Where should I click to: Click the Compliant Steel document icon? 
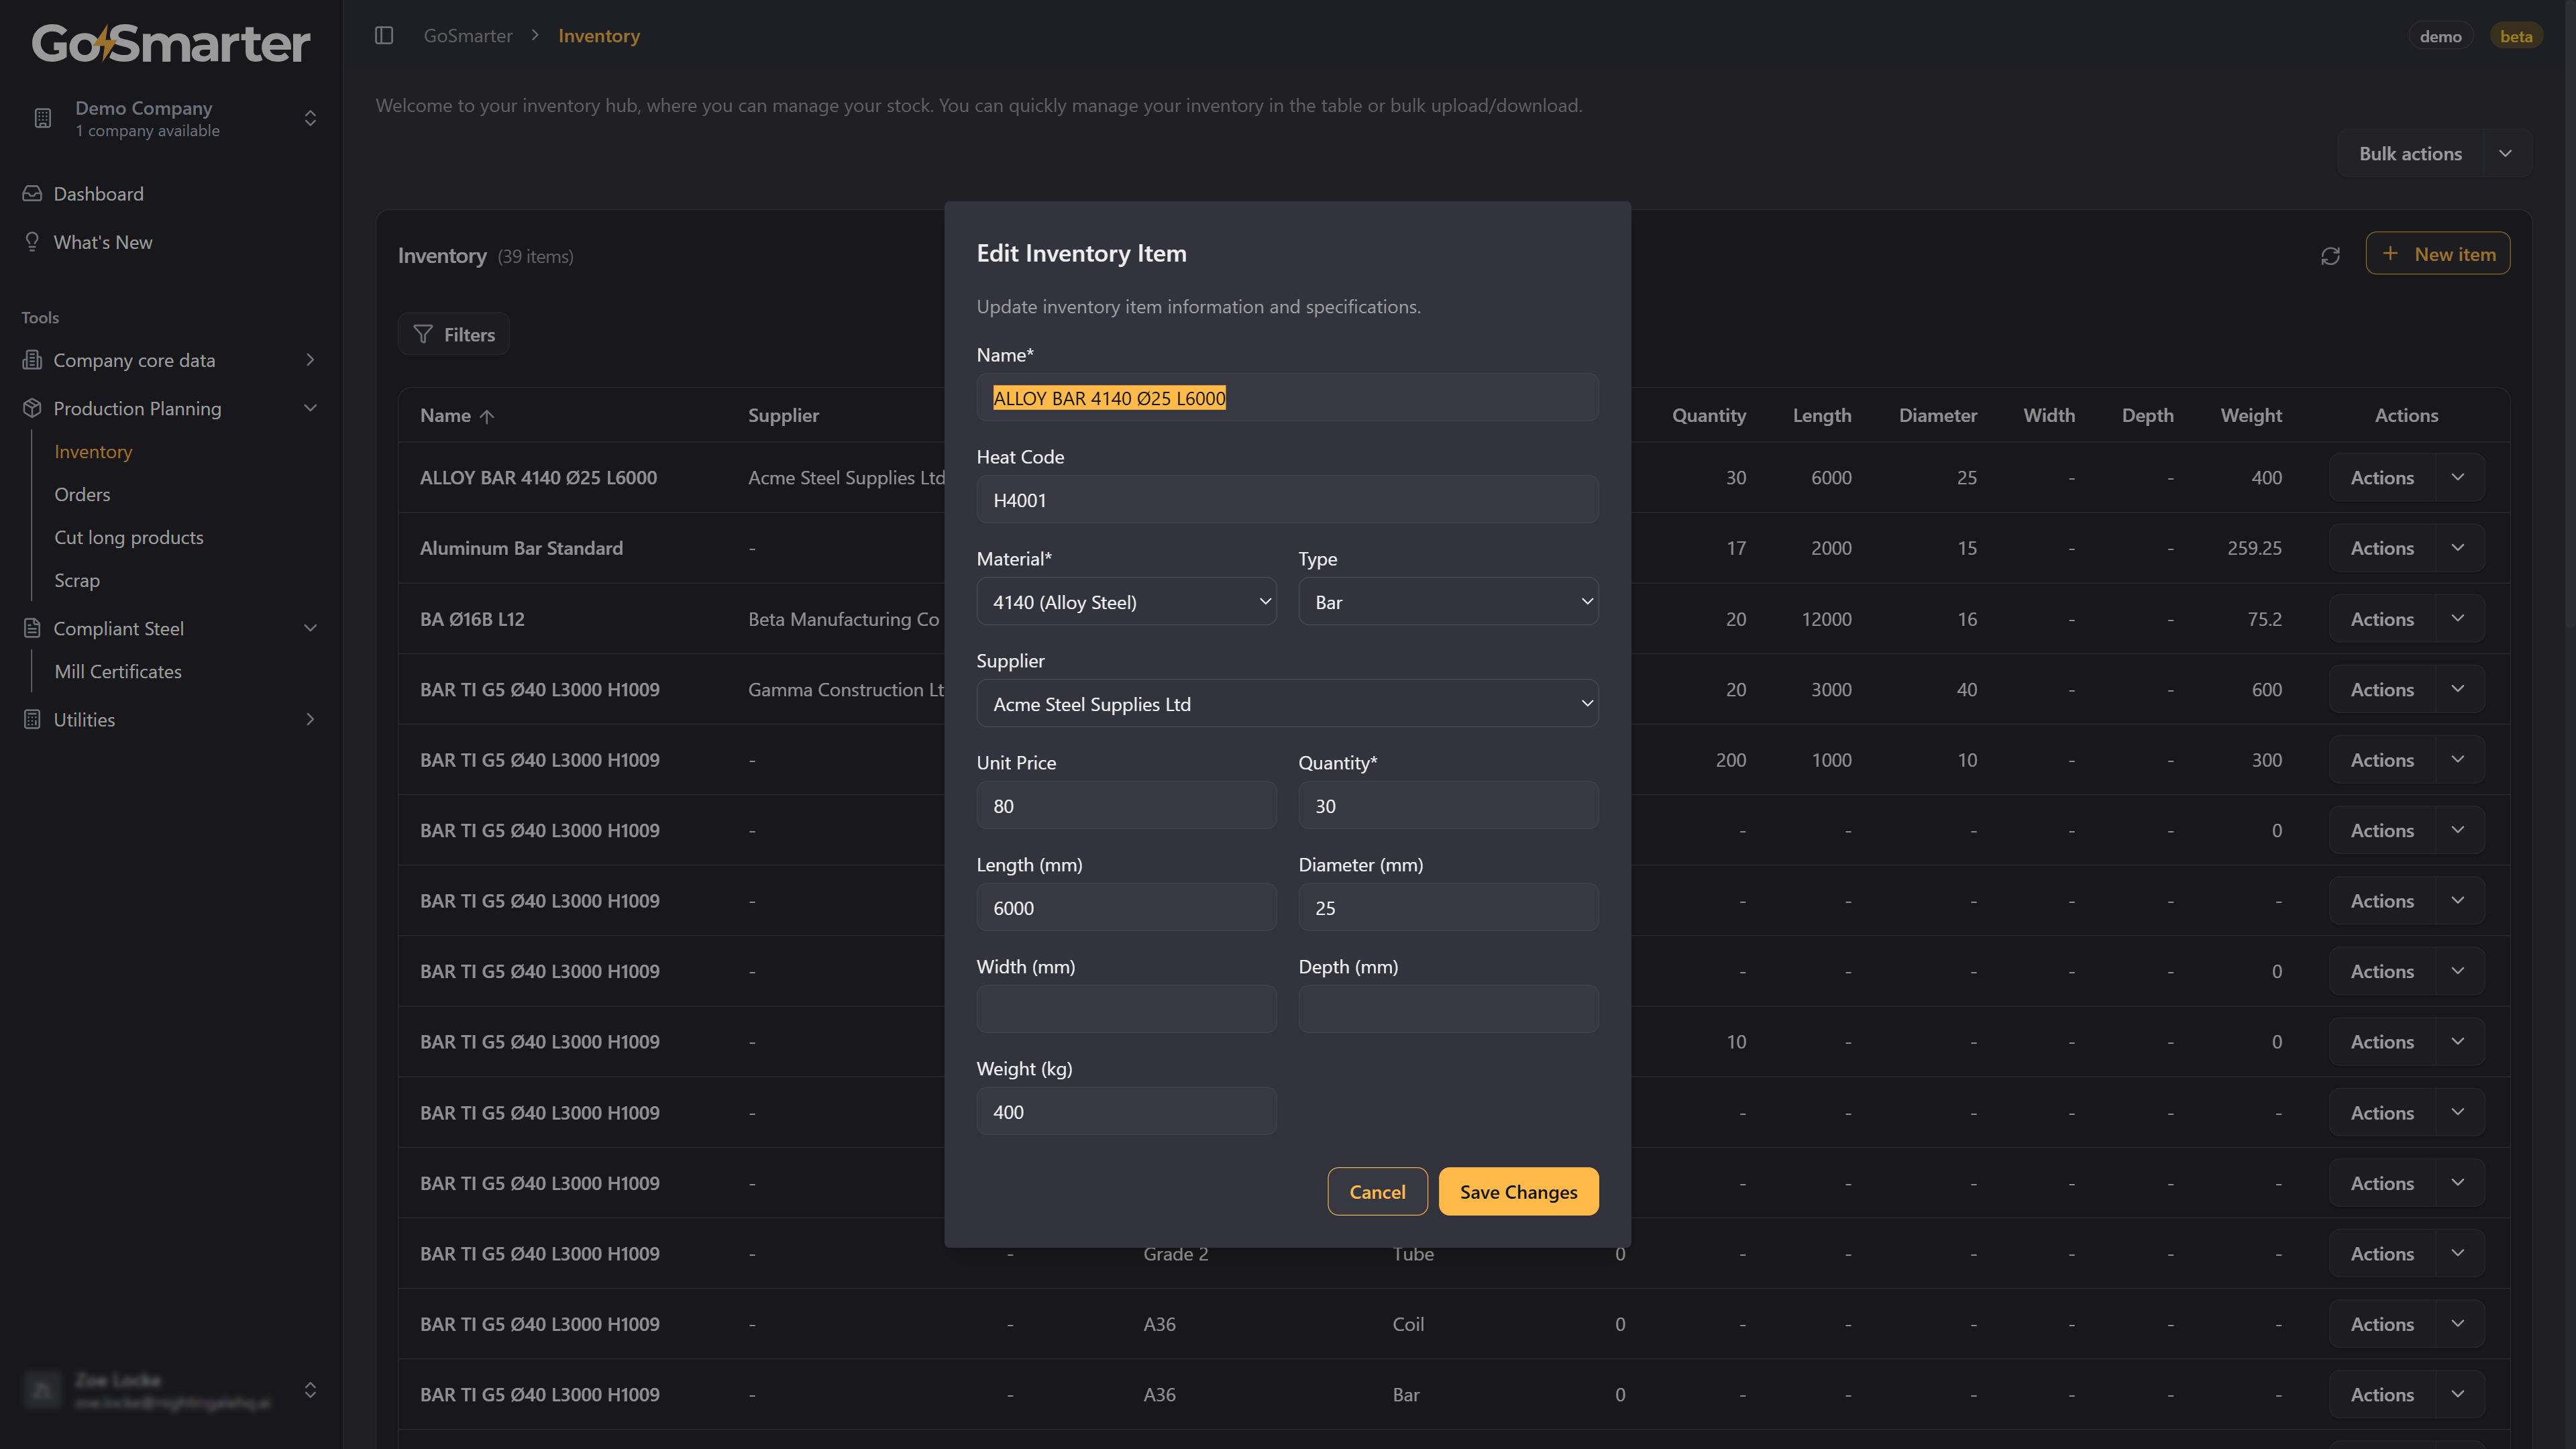(x=32, y=628)
